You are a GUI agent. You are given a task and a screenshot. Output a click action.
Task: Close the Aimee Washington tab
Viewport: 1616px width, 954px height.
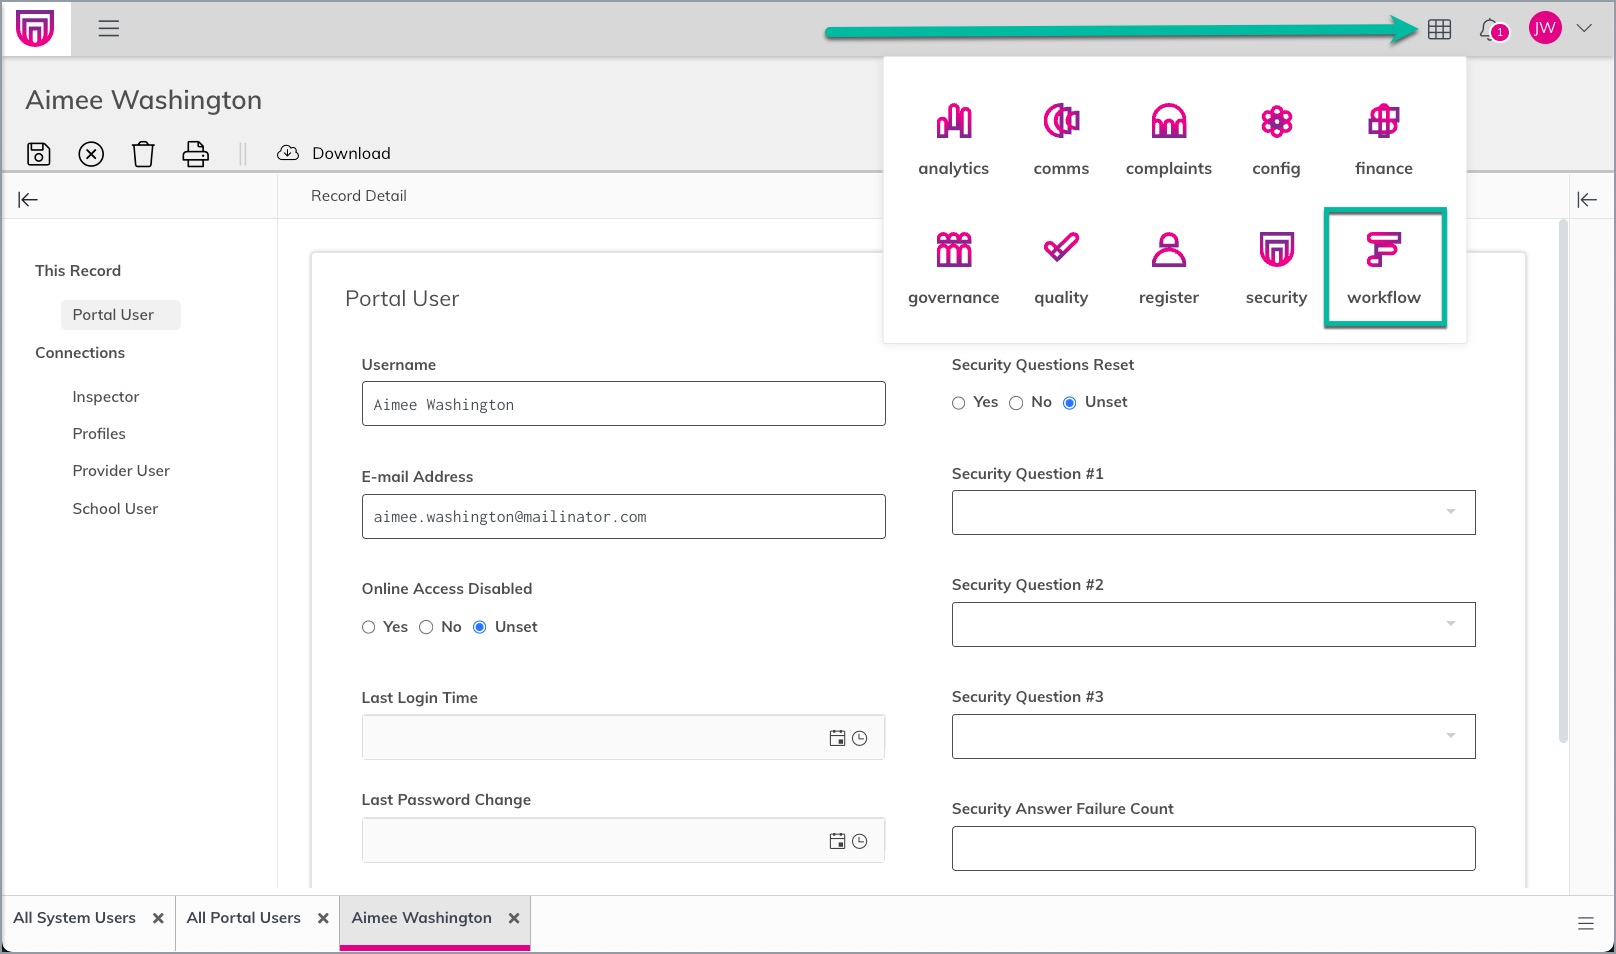pyautogui.click(x=514, y=918)
